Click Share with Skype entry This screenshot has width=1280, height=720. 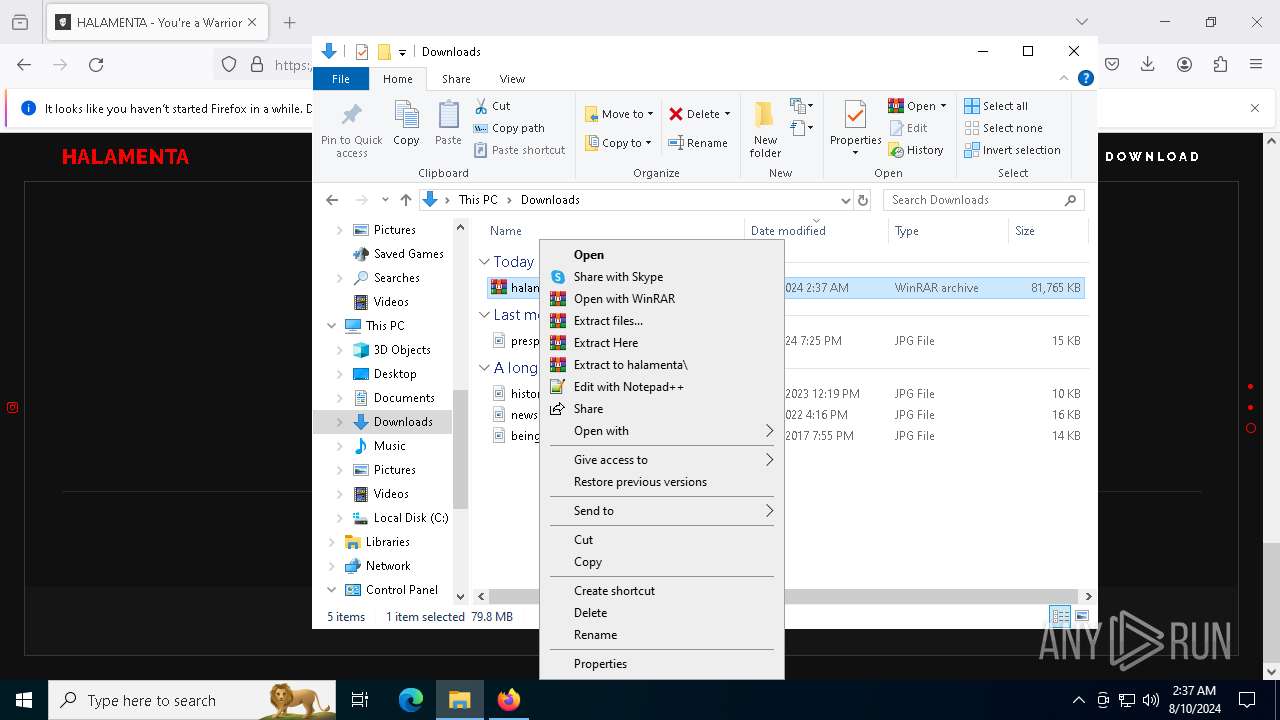[x=662, y=277]
